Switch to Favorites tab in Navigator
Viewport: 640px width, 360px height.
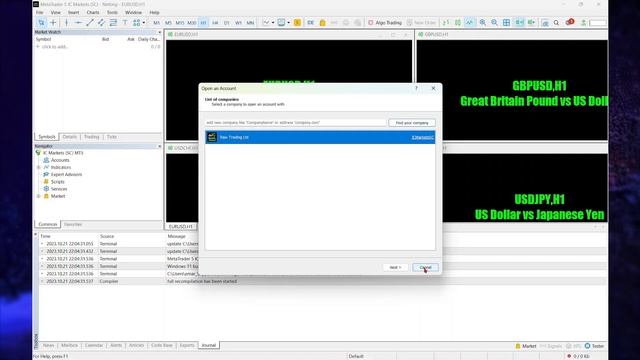click(x=73, y=224)
